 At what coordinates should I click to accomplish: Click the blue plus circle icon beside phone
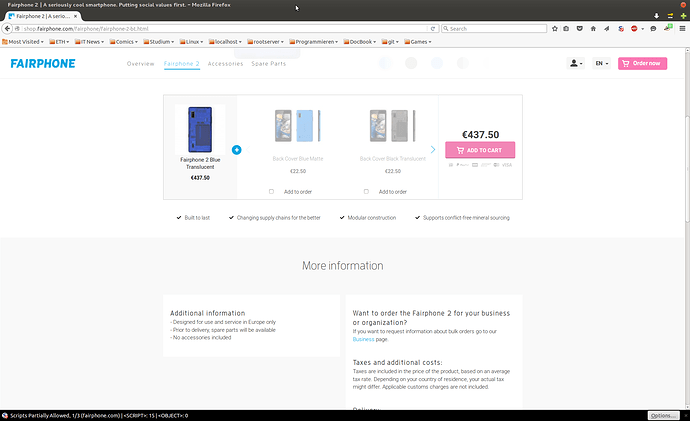click(x=236, y=150)
